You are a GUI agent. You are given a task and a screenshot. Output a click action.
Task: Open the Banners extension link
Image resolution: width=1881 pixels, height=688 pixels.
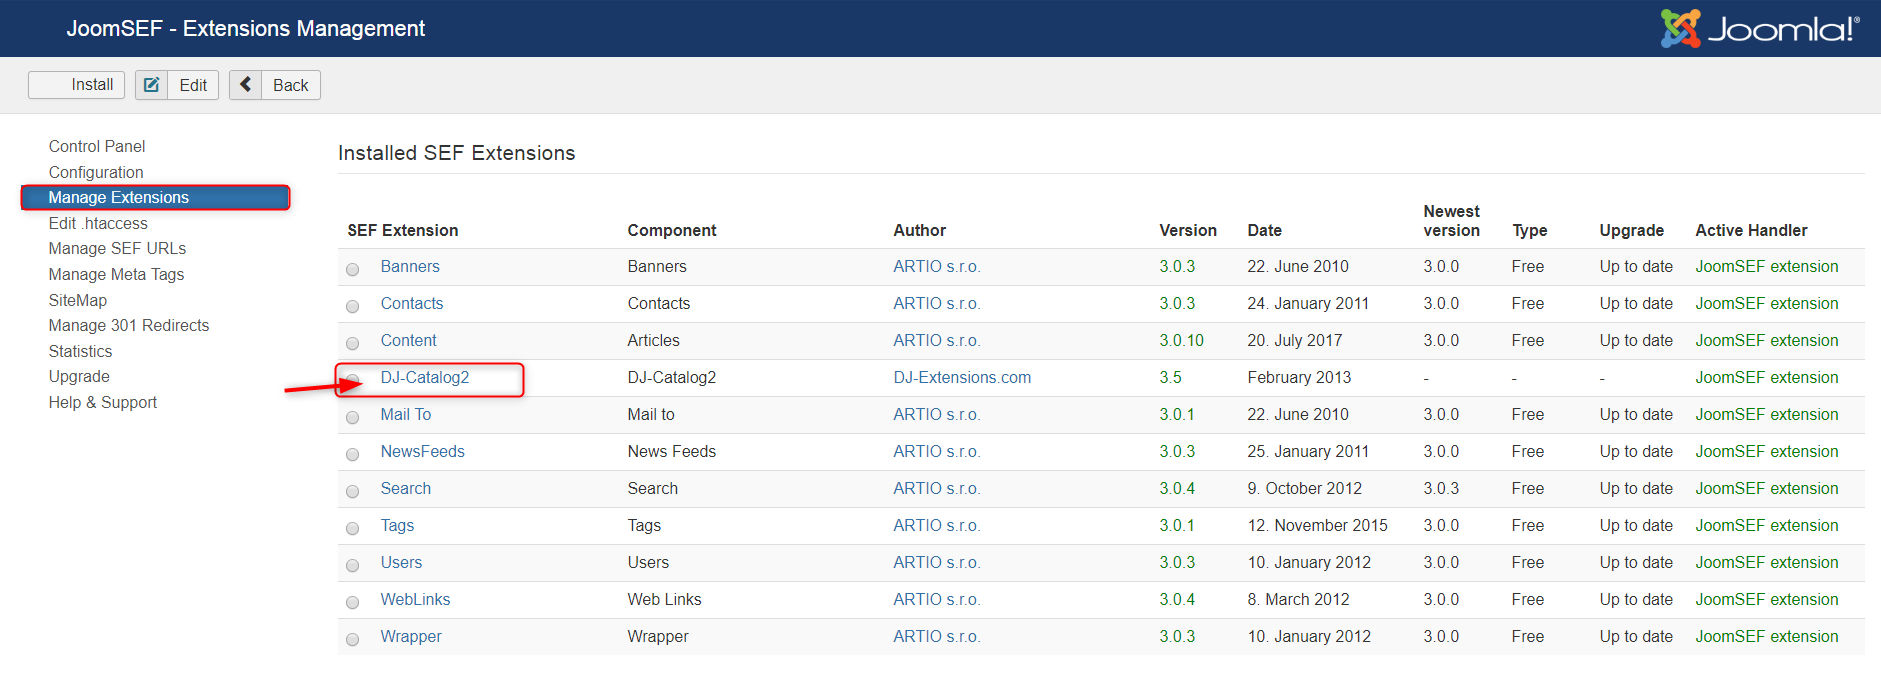pos(410,266)
